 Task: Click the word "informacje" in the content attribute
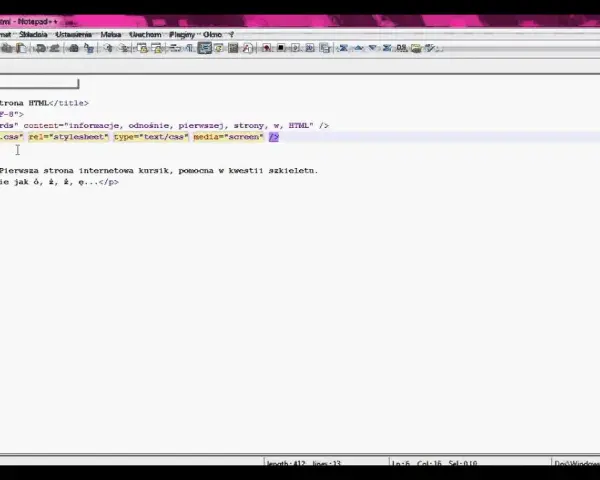pyautogui.click(x=94, y=126)
